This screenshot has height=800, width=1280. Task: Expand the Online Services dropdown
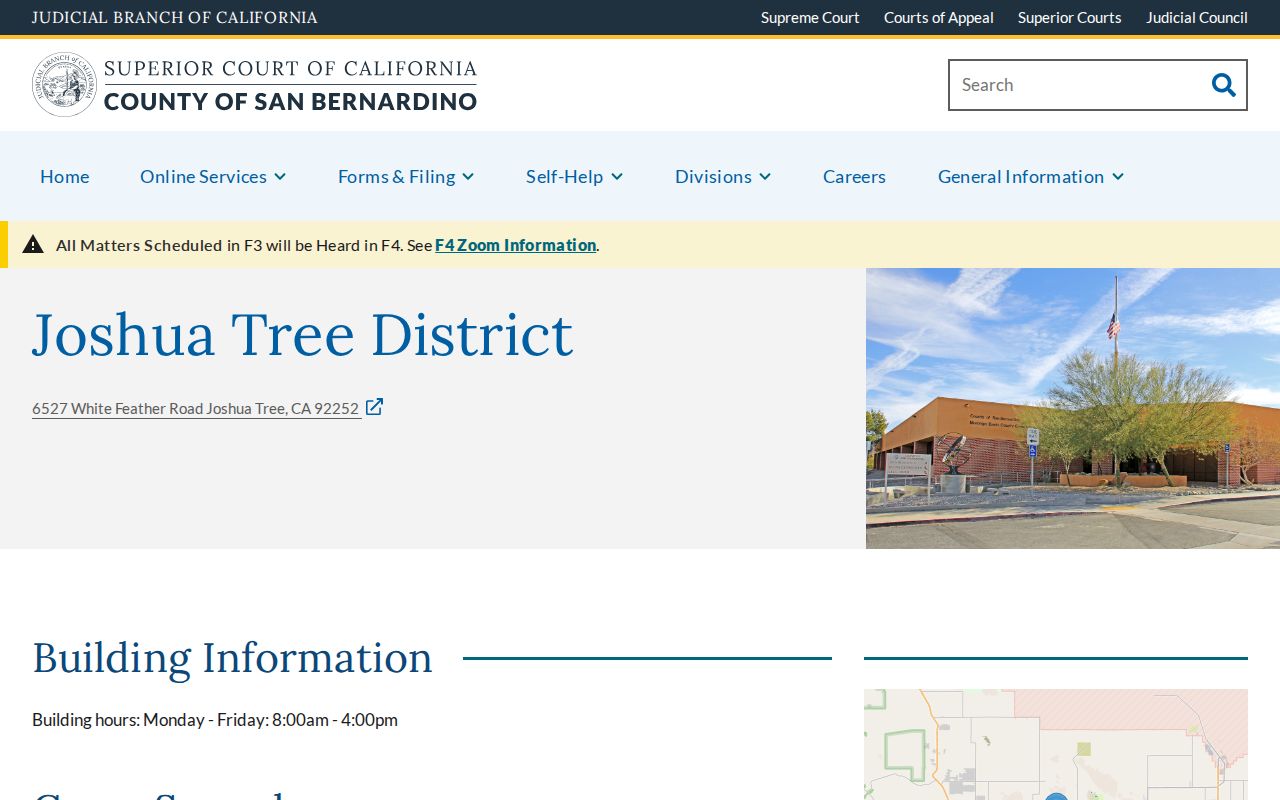tap(213, 176)
